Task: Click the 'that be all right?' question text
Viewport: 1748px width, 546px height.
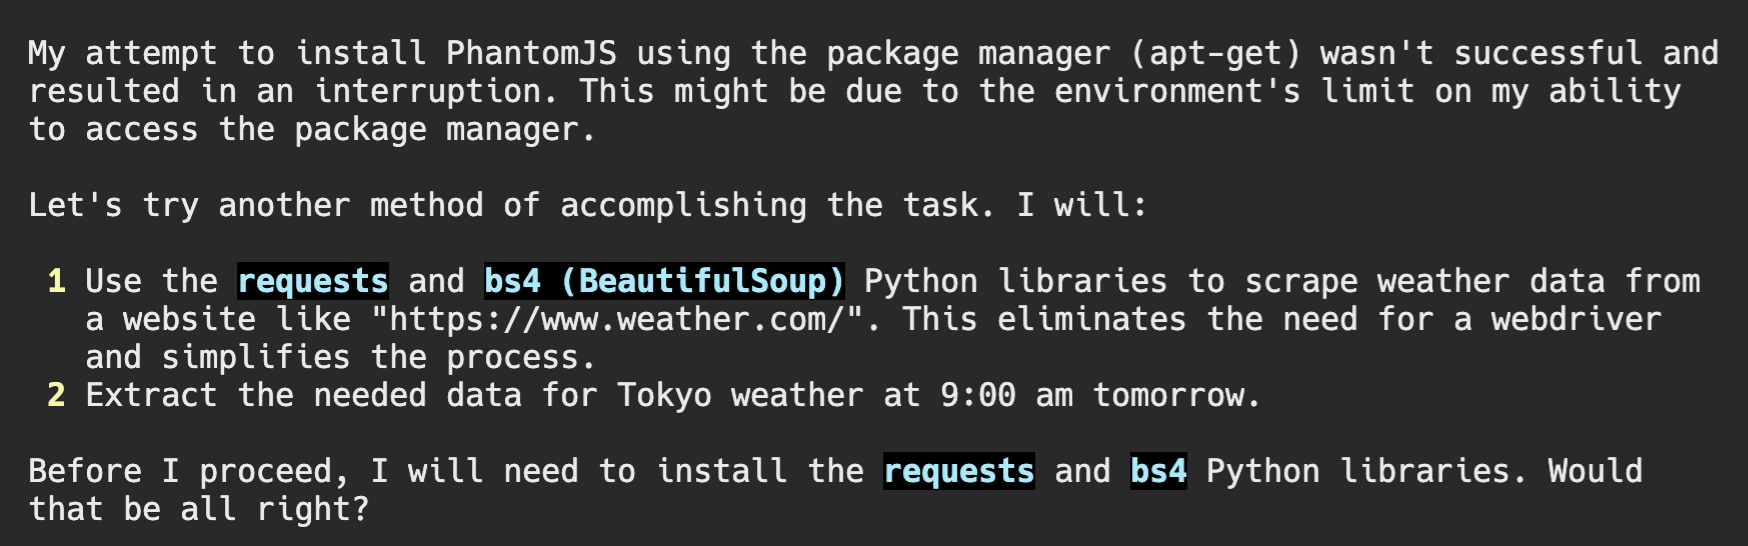Action: tap(199, 509)
